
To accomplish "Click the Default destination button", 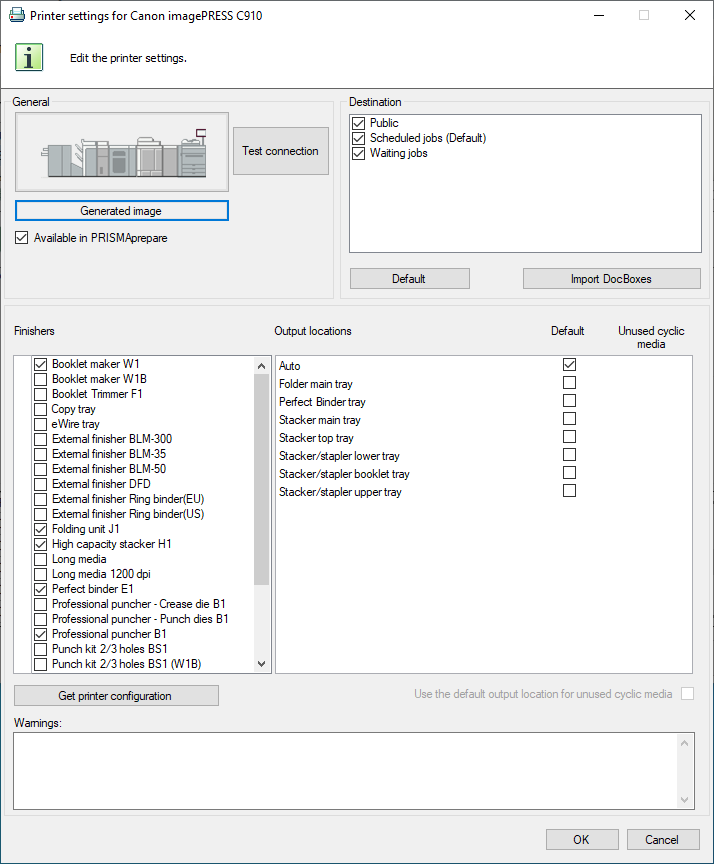I will coord(409,279).
